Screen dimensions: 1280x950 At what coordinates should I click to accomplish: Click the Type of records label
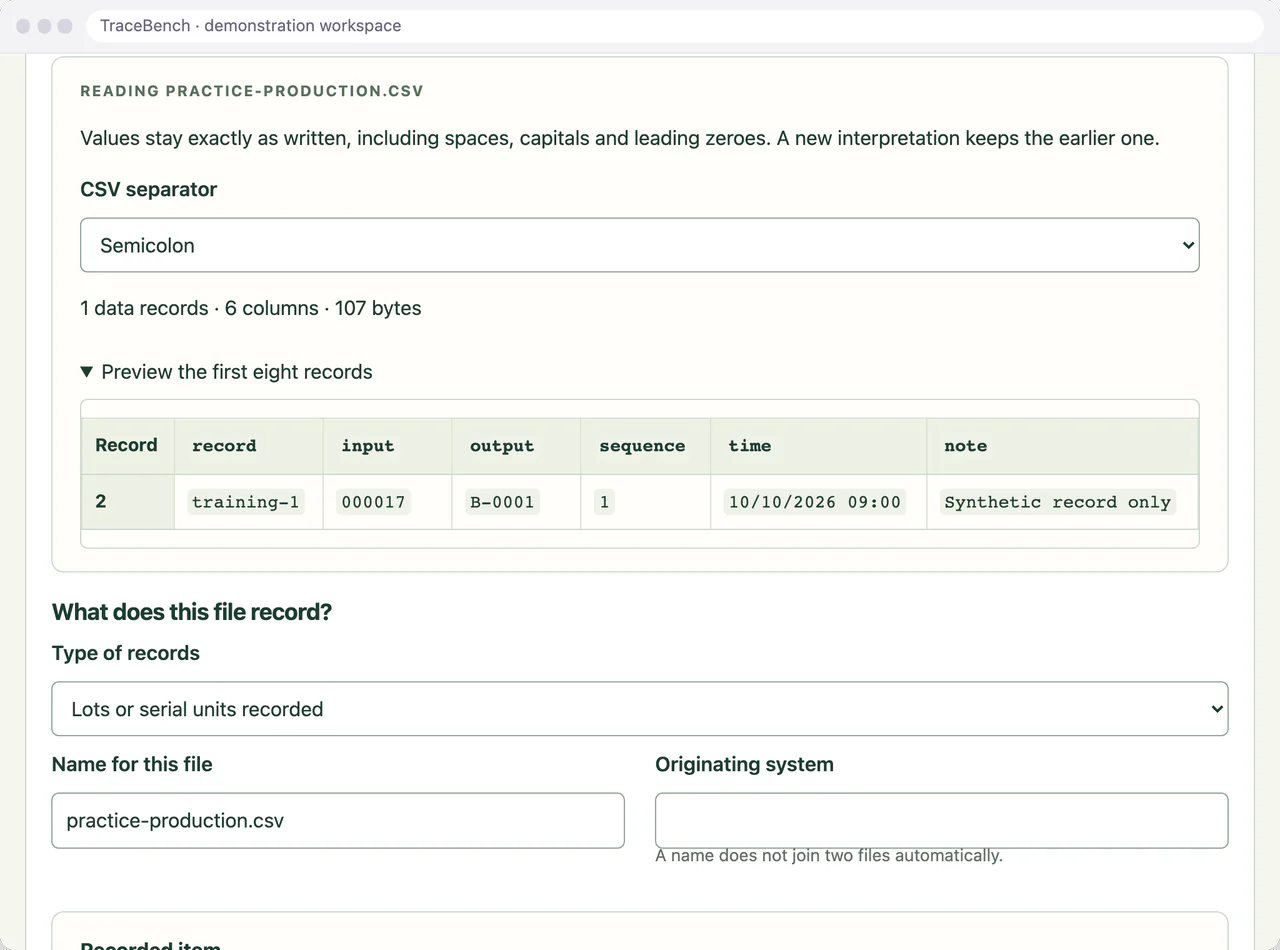tap(125, 653)
